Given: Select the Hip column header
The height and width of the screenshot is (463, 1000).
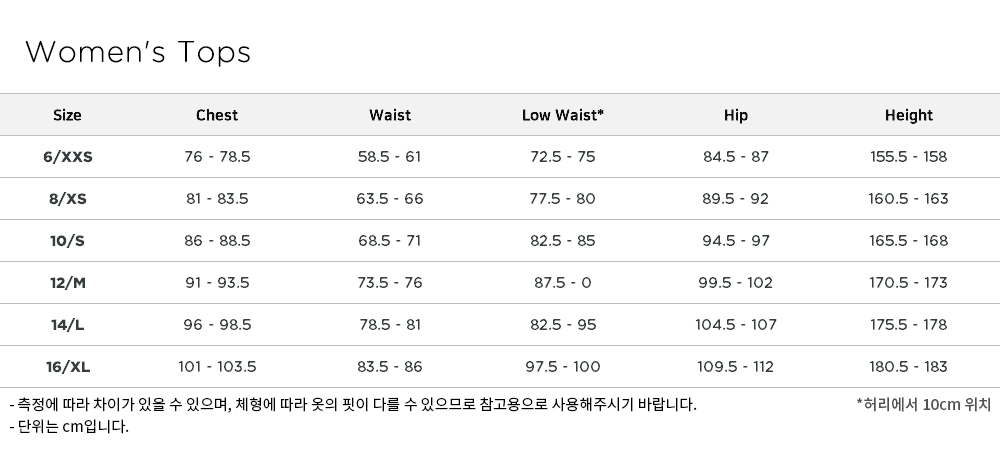Looking at the screenshot, I should 735,115.
